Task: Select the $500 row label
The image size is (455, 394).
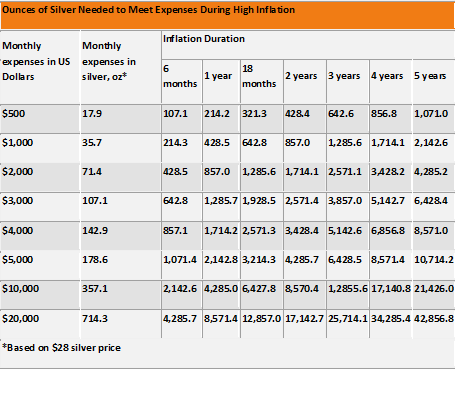Action: pyautogui.click(x=13, y=114)
